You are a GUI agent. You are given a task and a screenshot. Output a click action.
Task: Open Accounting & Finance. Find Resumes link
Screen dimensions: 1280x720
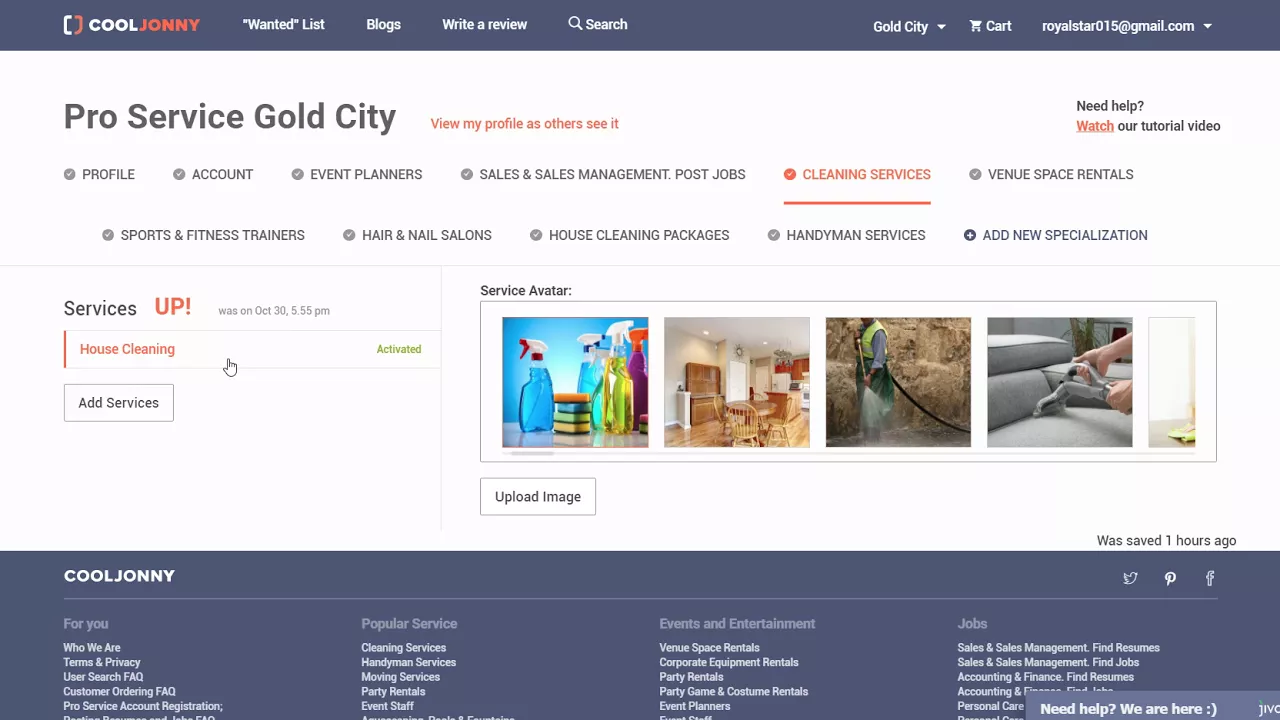coord(1045,677)
